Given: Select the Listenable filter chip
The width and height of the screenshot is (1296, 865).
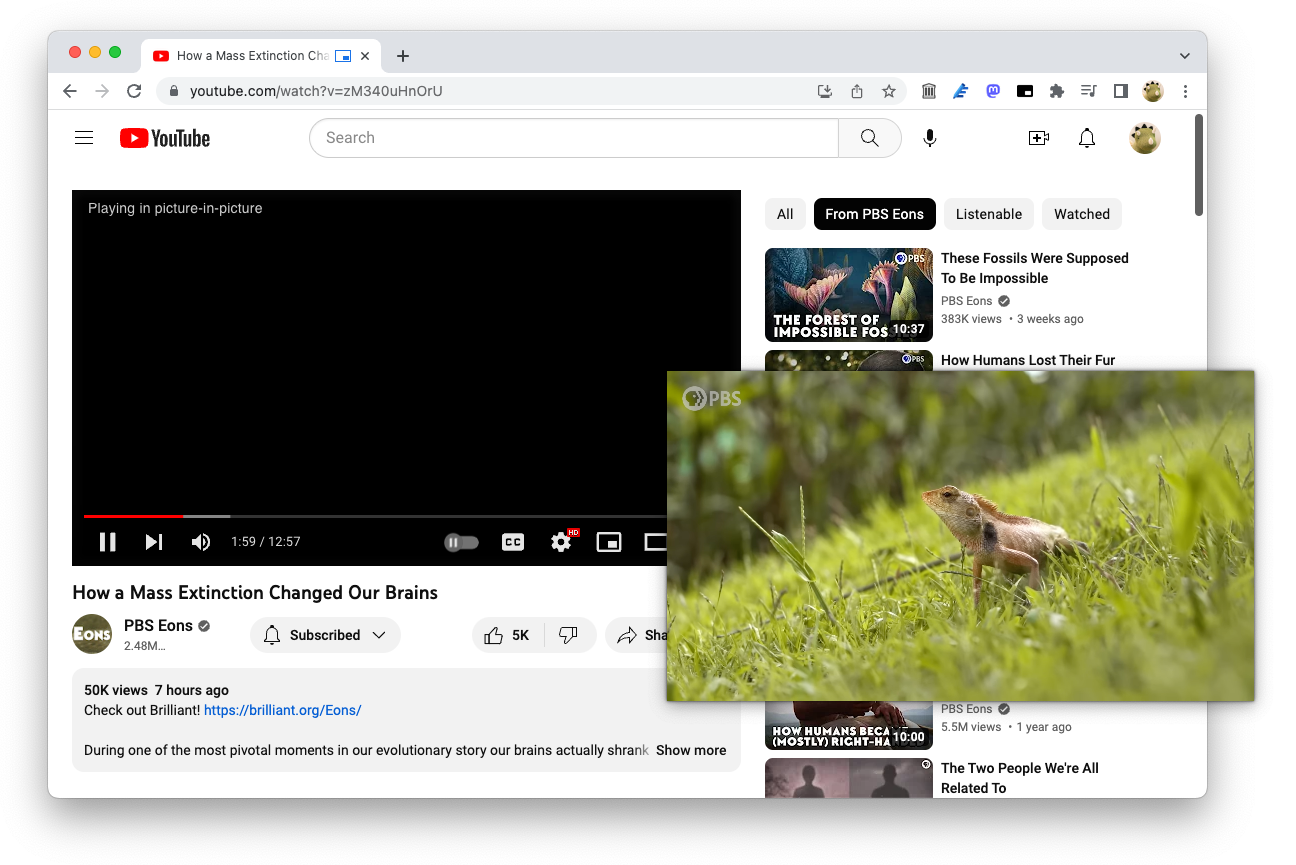Looking at the screenshot, I should tap(989, 214).
